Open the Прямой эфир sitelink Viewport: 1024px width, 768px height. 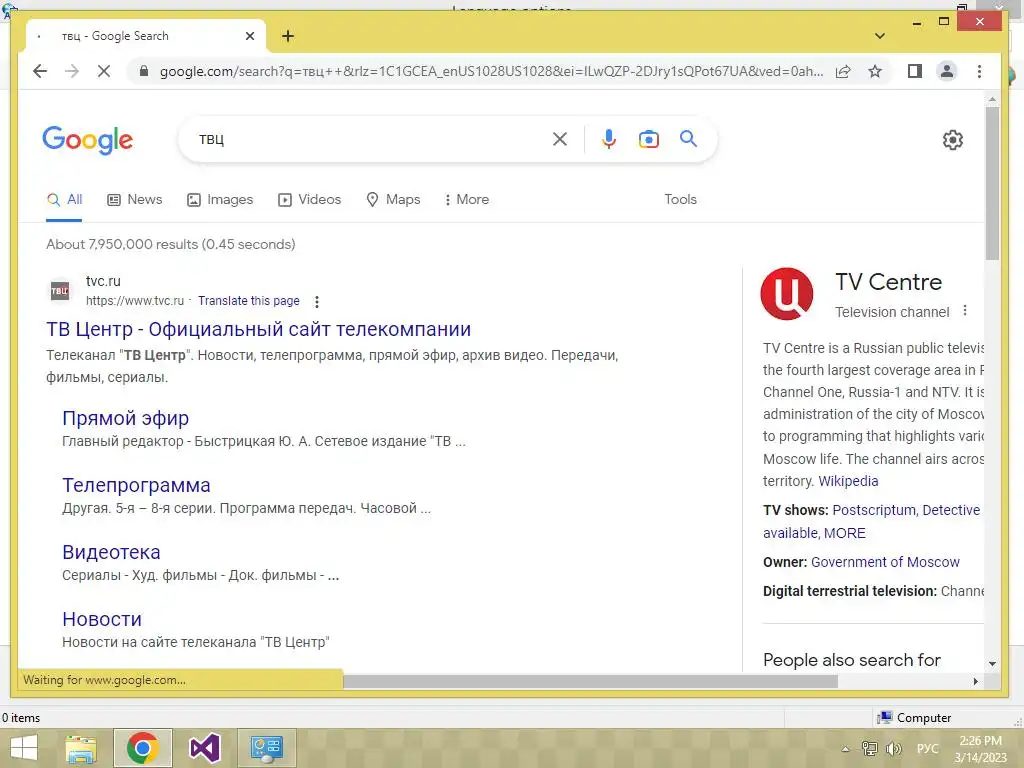tap(125, 418)
